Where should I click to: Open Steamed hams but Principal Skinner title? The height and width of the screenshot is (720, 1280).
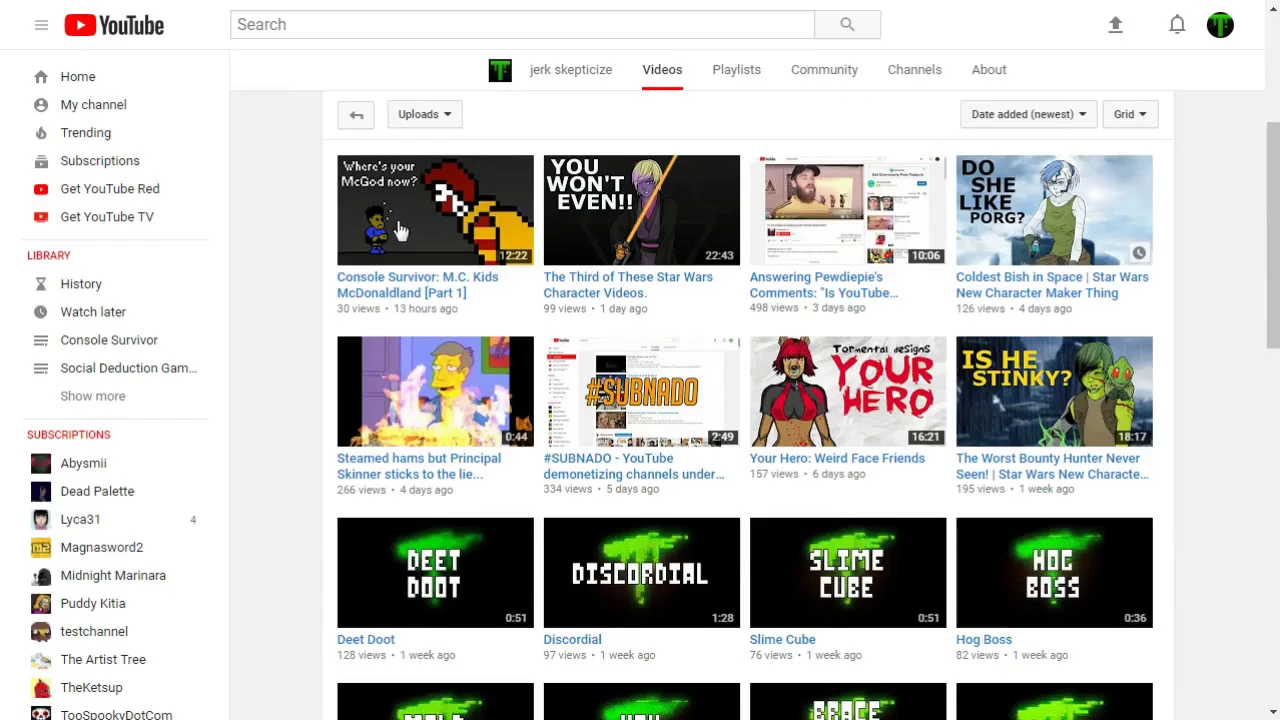click(x=419, y=466)
